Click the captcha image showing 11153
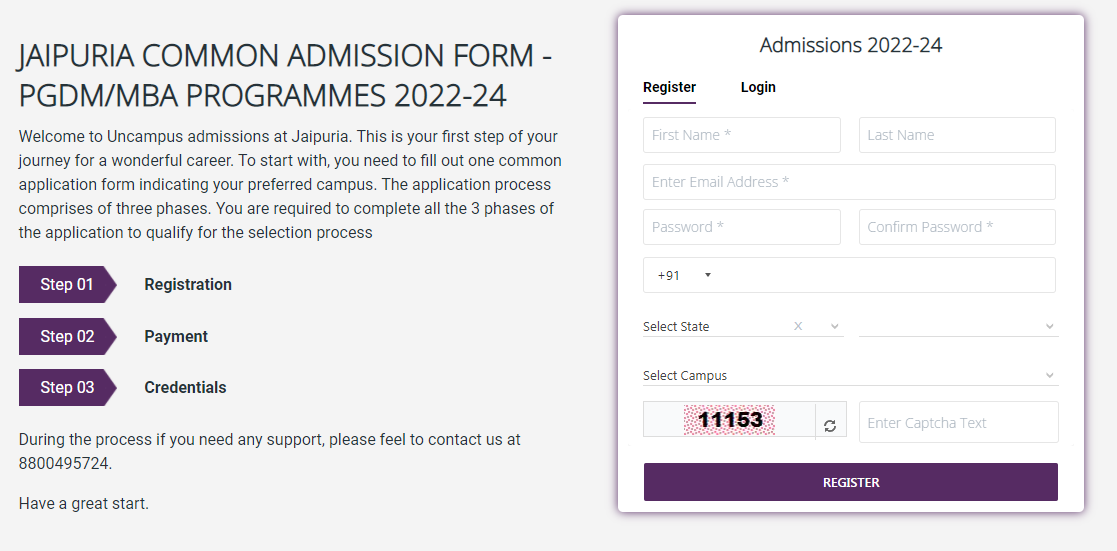This screenshot has width=1117, height=551. point(729,420)
